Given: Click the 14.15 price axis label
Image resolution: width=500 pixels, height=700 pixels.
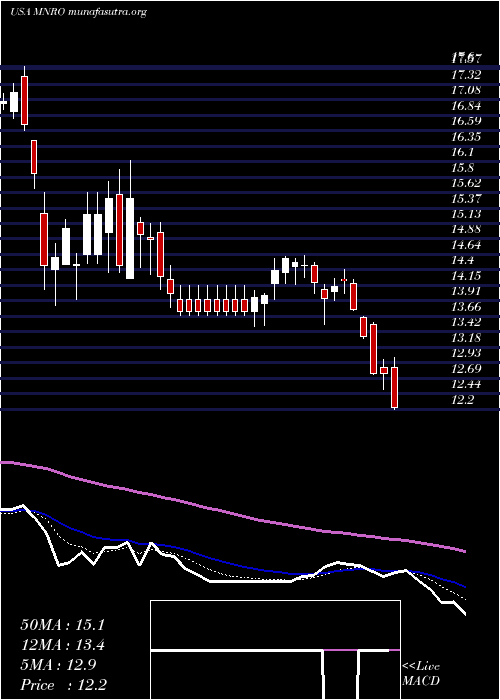Looking at the screenshot, I should [x=466, y=276].
